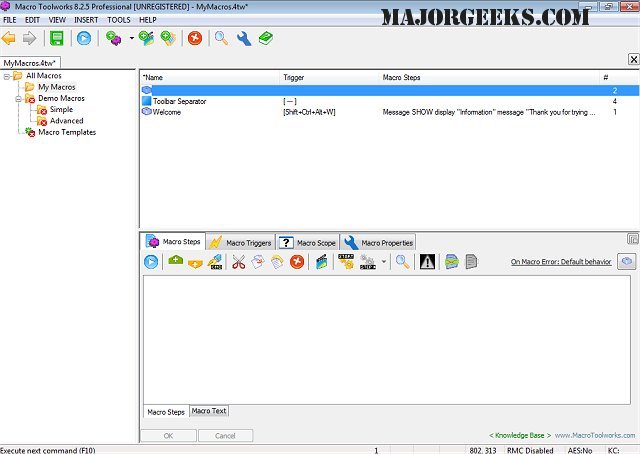Open settings with blue wrench icon
The width and height of the screenshot is (640, 454).
pyautogui.click(x=244, y=38)
